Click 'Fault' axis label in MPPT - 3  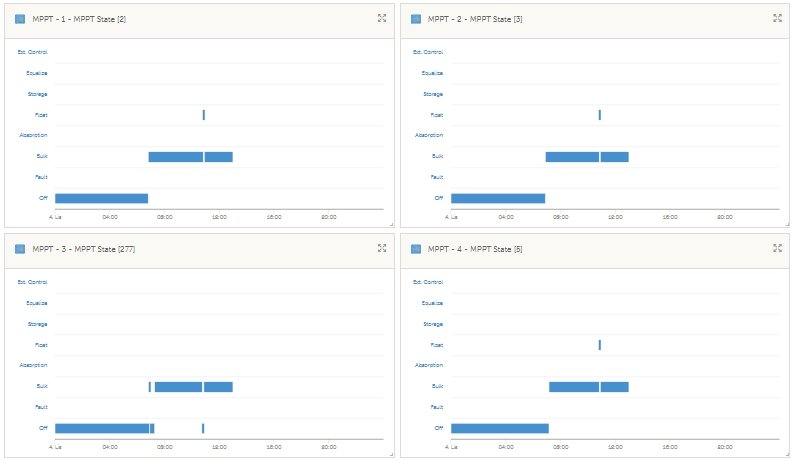(x=41, y=407)
